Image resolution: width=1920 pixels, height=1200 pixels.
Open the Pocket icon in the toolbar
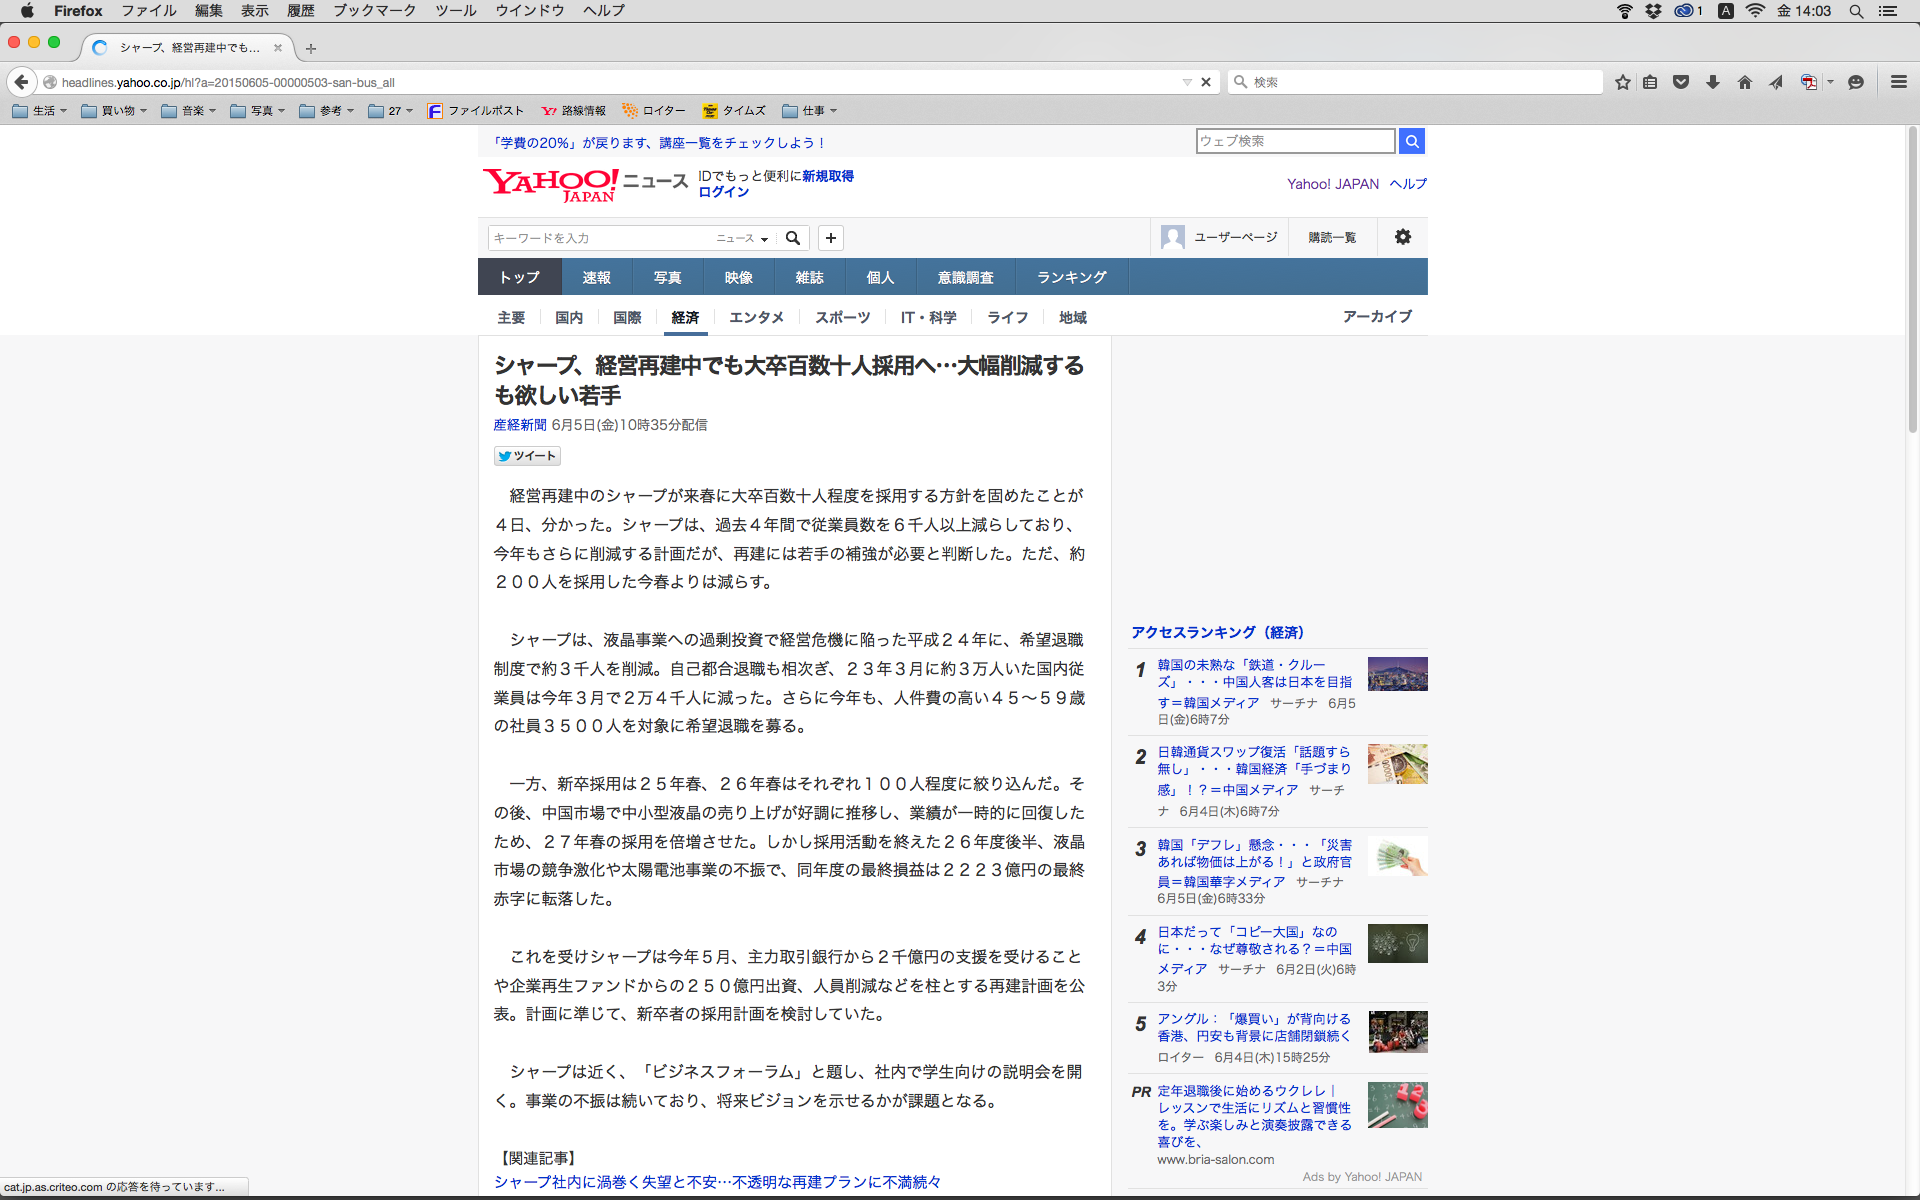point(1681,82)
